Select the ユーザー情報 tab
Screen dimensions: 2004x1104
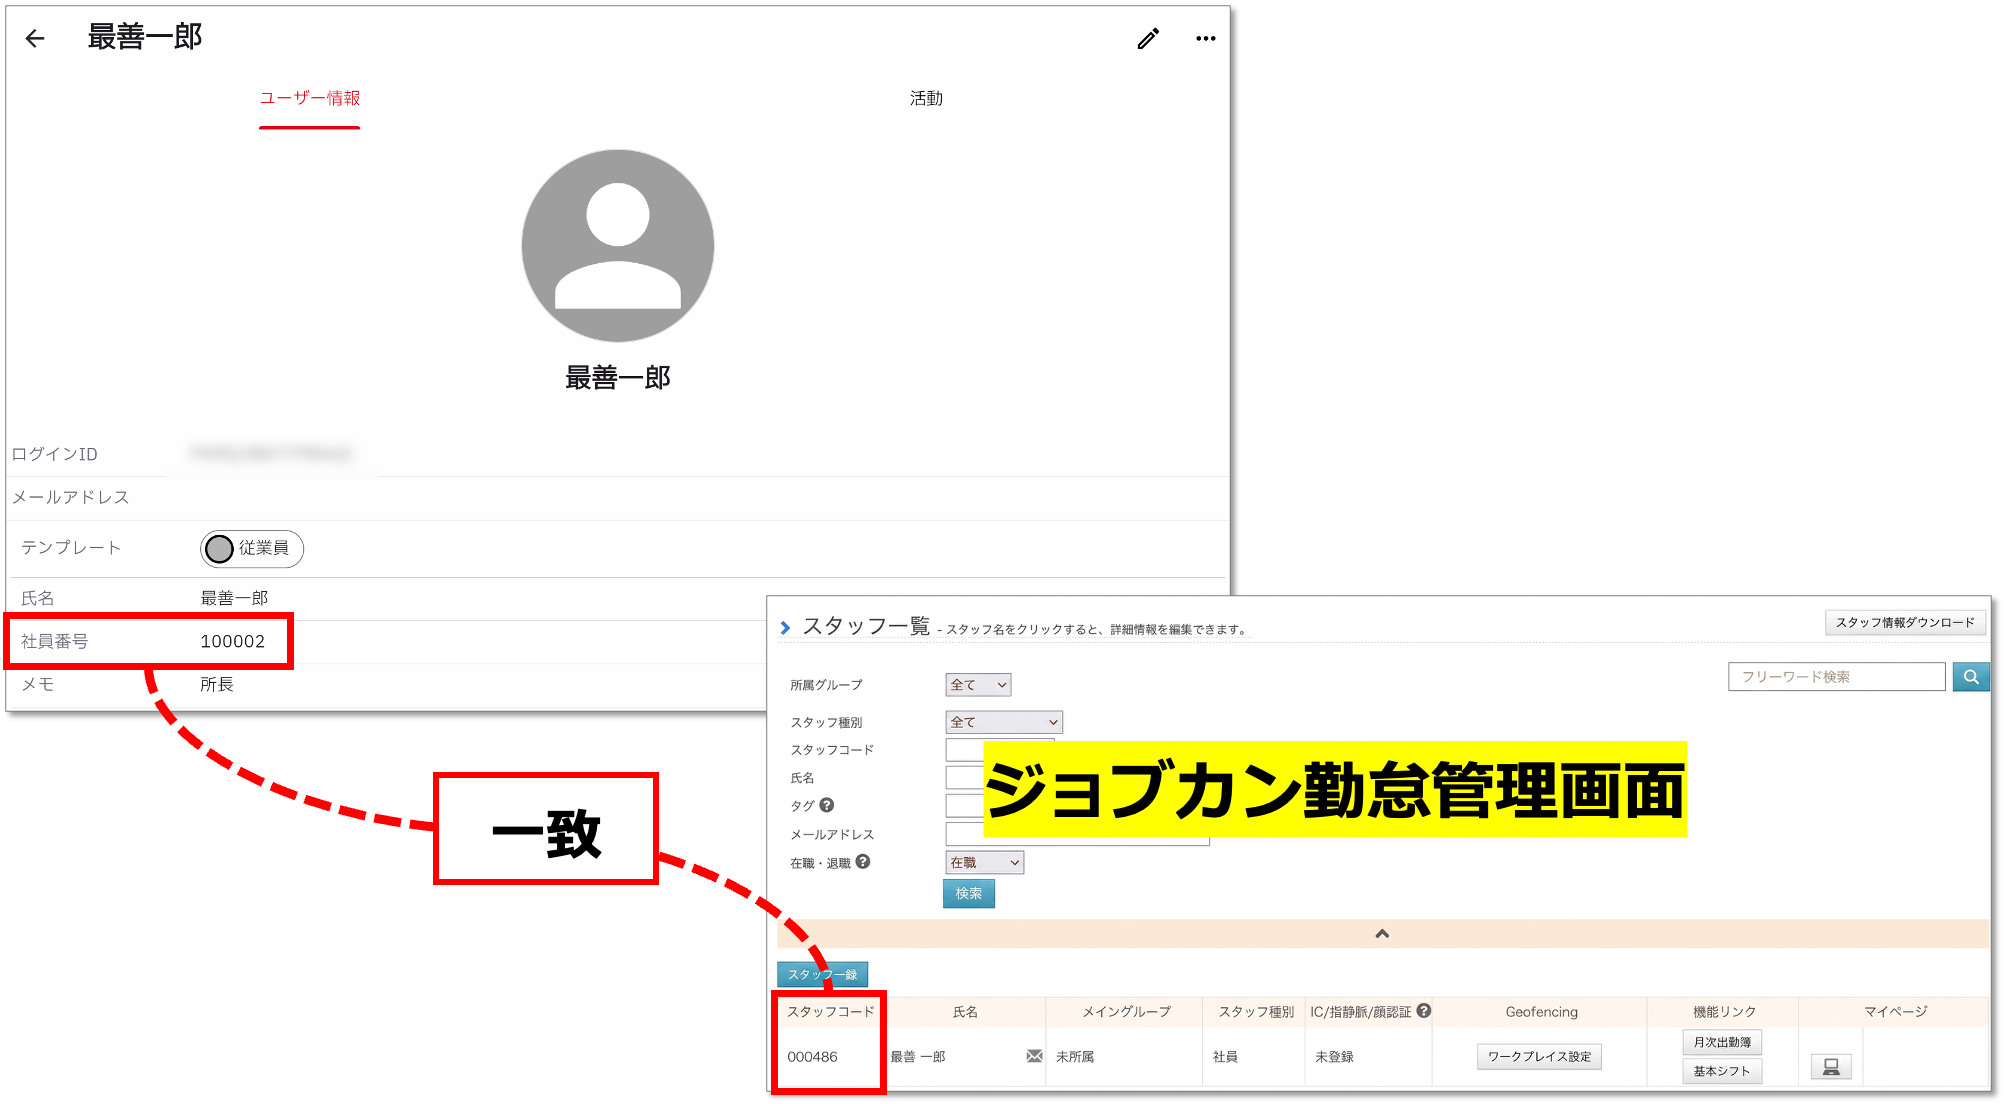coord(309,98)
